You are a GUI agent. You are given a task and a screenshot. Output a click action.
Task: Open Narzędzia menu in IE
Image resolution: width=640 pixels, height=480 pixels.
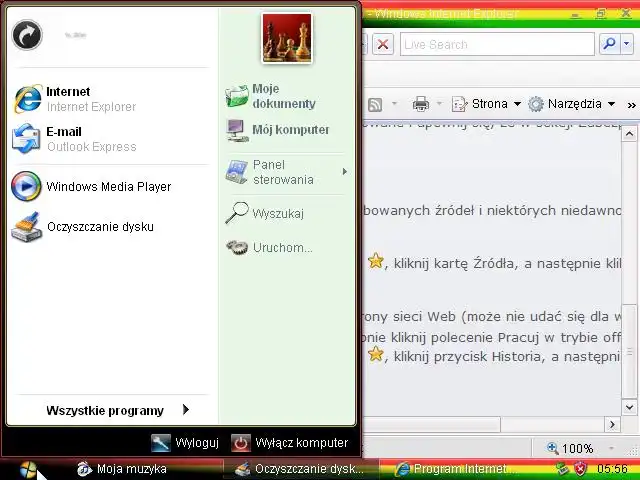571,104
